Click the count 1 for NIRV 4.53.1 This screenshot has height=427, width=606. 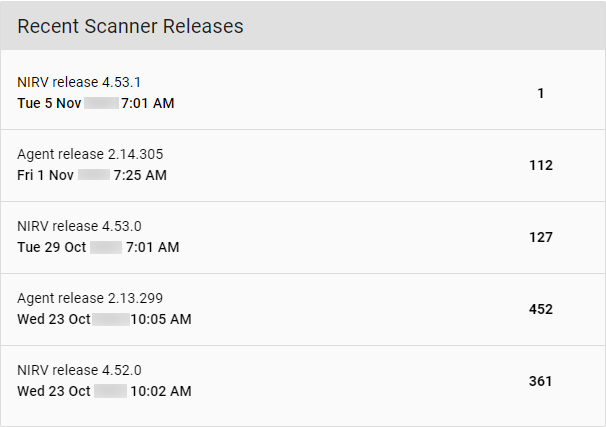(541, 93)
